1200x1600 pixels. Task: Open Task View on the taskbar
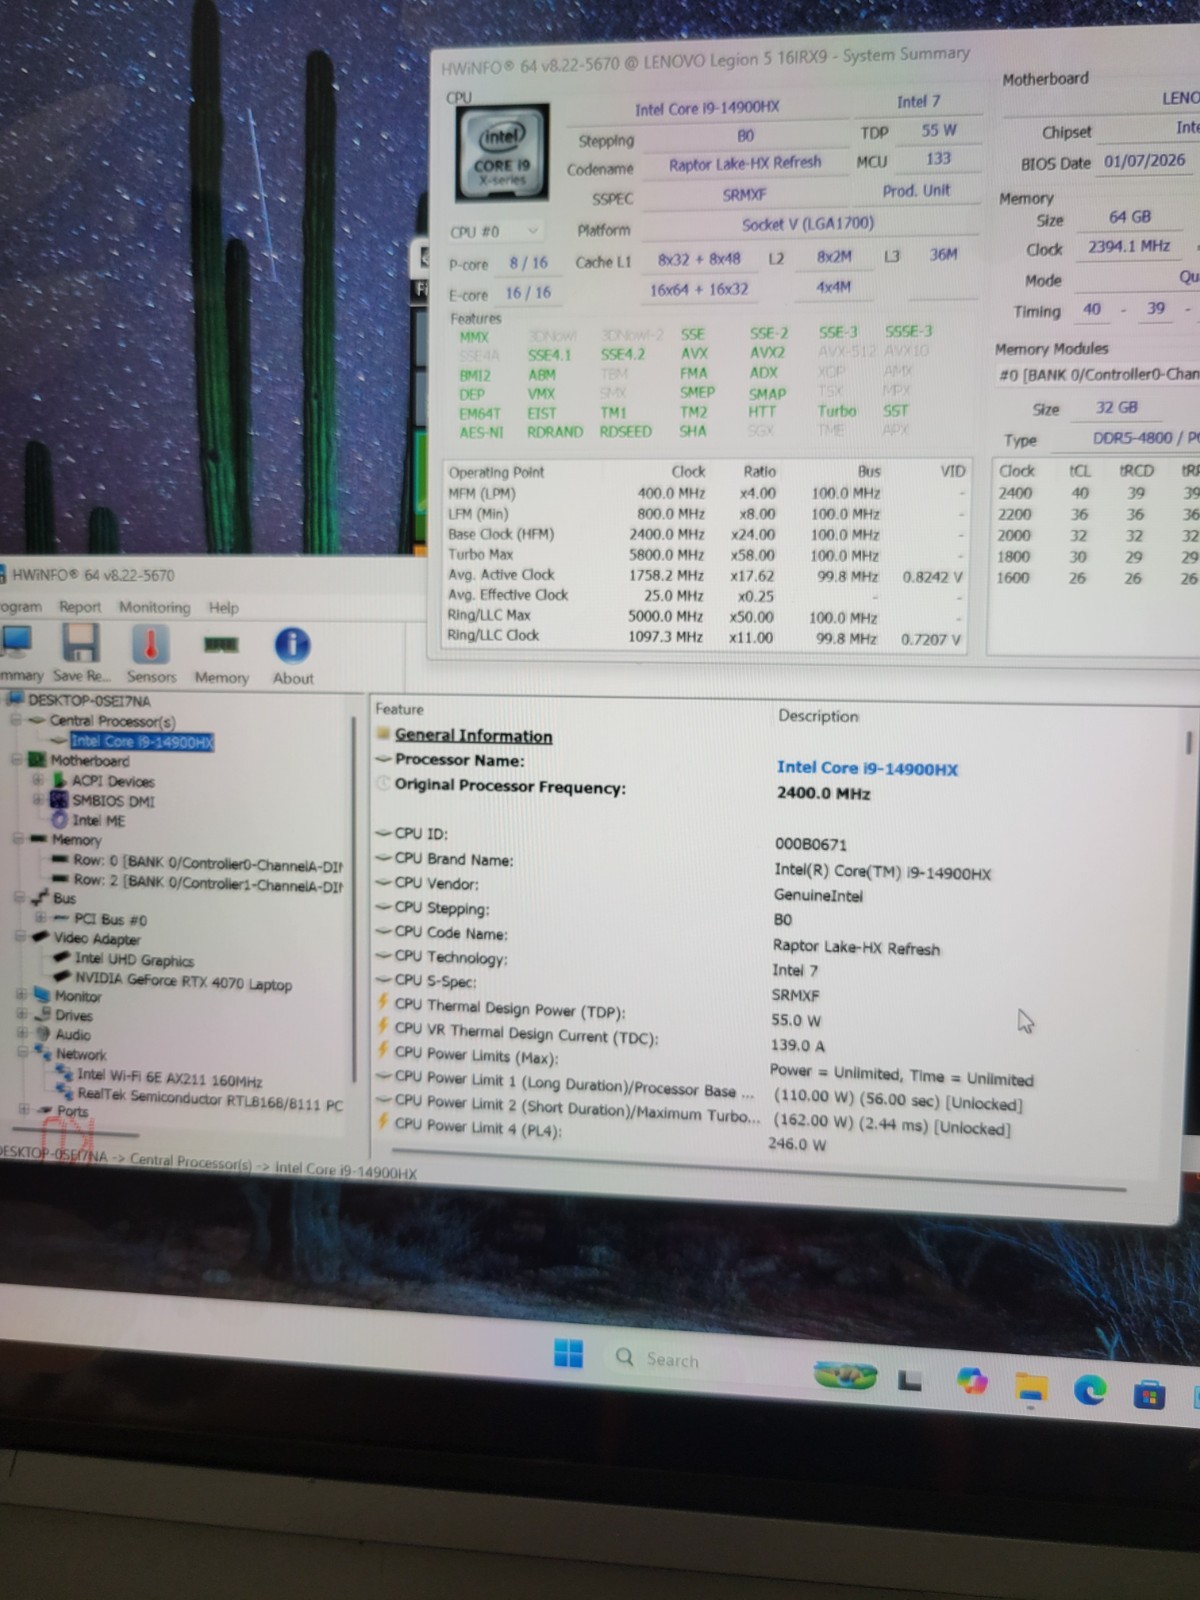tap(910, 1381)
